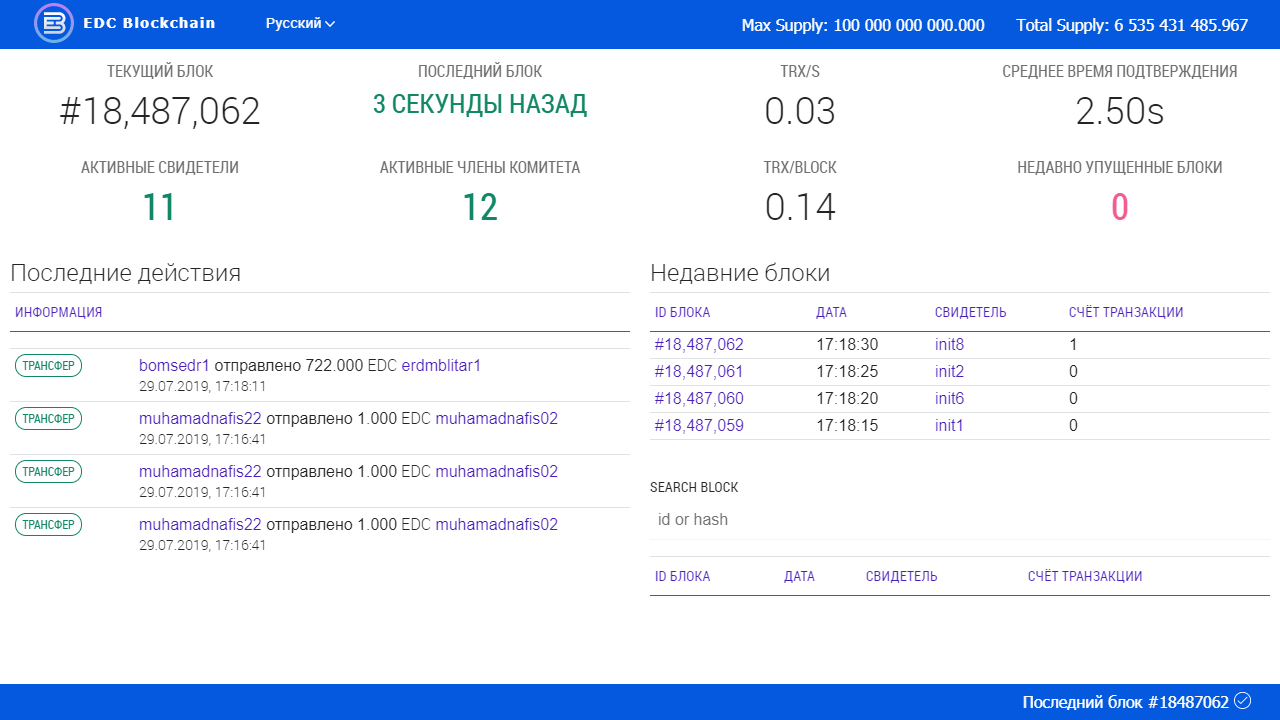Screen dimensions: 1280x720
Task: Open the Русский language dropdown
Action: click(x=300, y=23)
